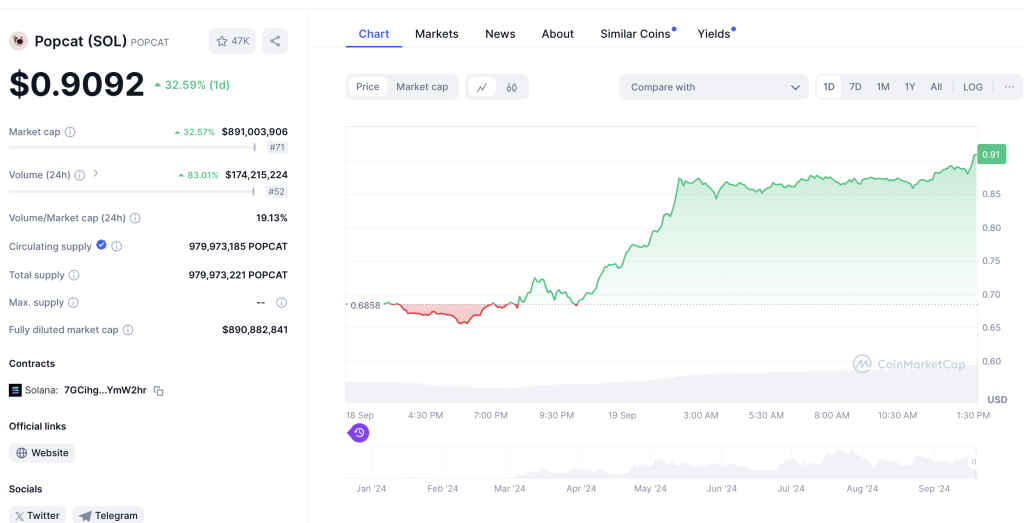Viewport: 1024px width, 523px height.
Task: Open the Similar Coins tab
Action: [x=635, y=34]
